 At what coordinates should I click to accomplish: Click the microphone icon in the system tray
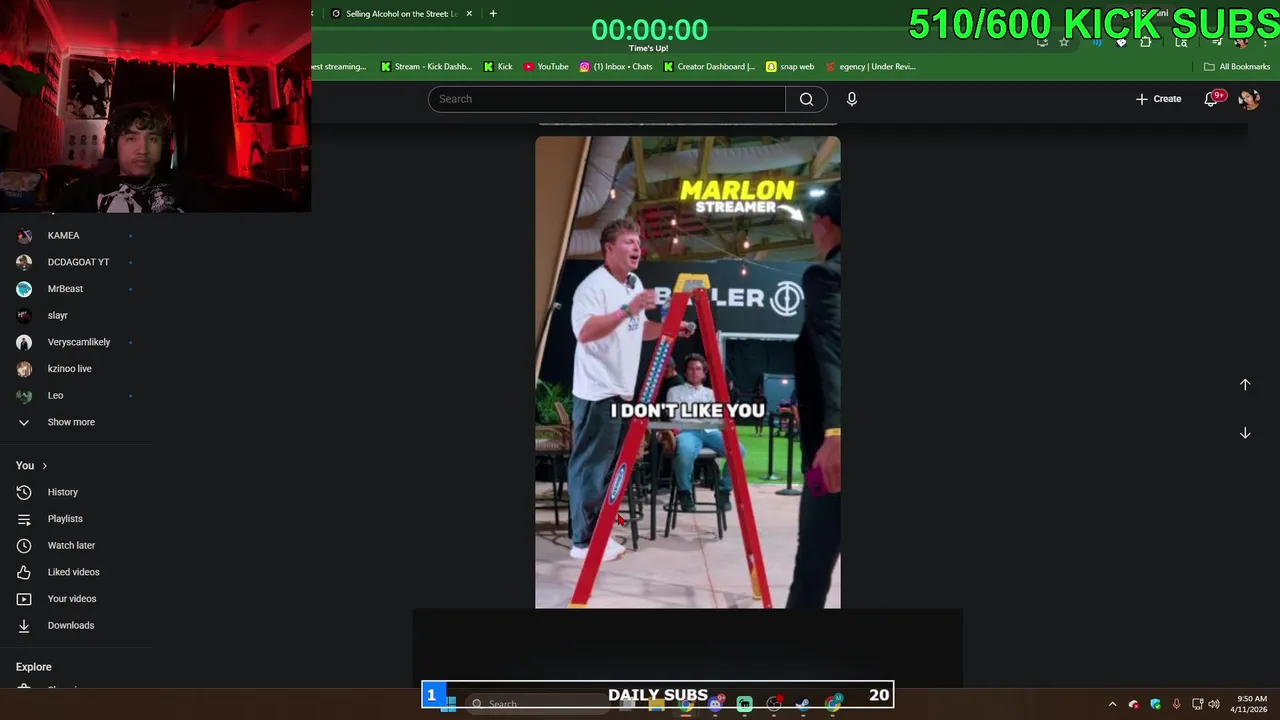click(1176, 704)
